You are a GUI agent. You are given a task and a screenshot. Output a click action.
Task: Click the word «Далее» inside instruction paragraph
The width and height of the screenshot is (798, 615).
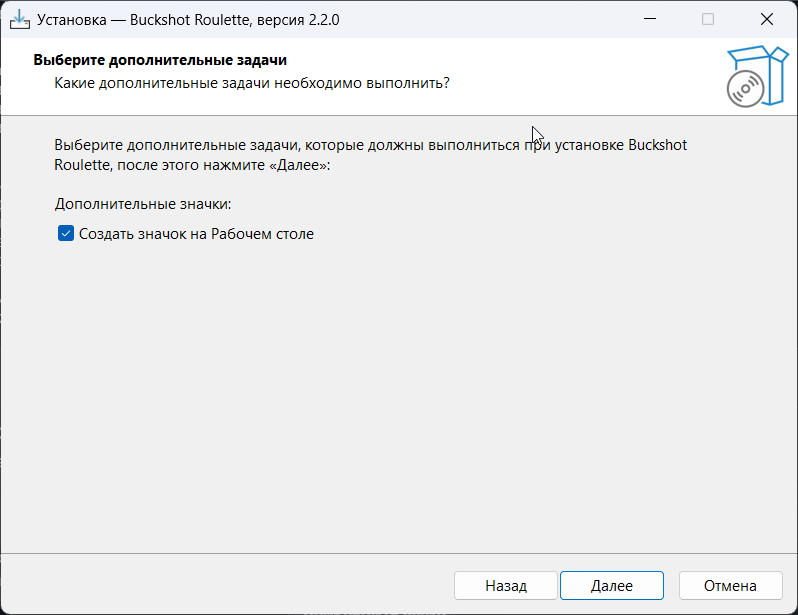300,165
